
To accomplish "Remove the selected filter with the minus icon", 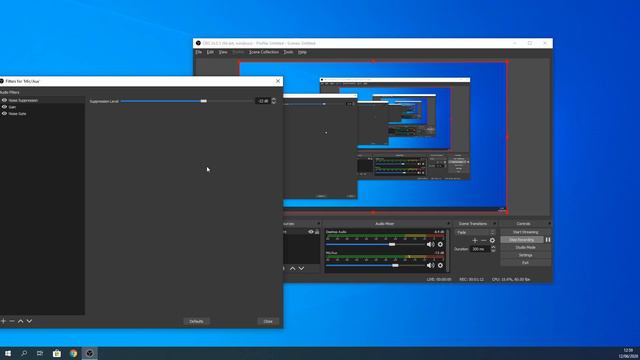I will click(12, 321).
